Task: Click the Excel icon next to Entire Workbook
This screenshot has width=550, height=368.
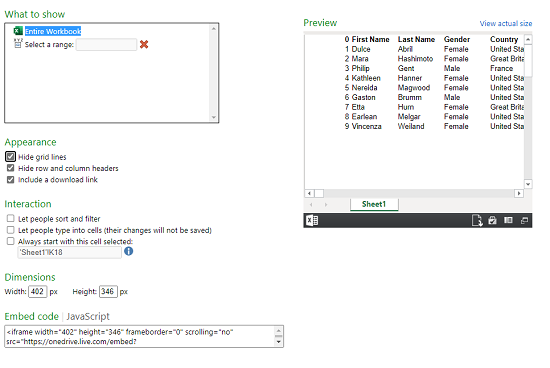Action: (x=18, y=31)
